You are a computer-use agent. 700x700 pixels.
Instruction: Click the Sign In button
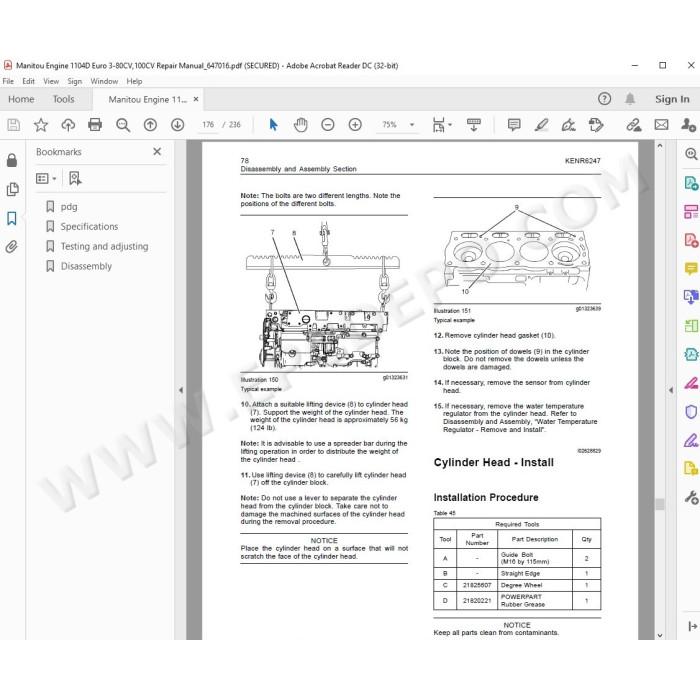point(672,99)
